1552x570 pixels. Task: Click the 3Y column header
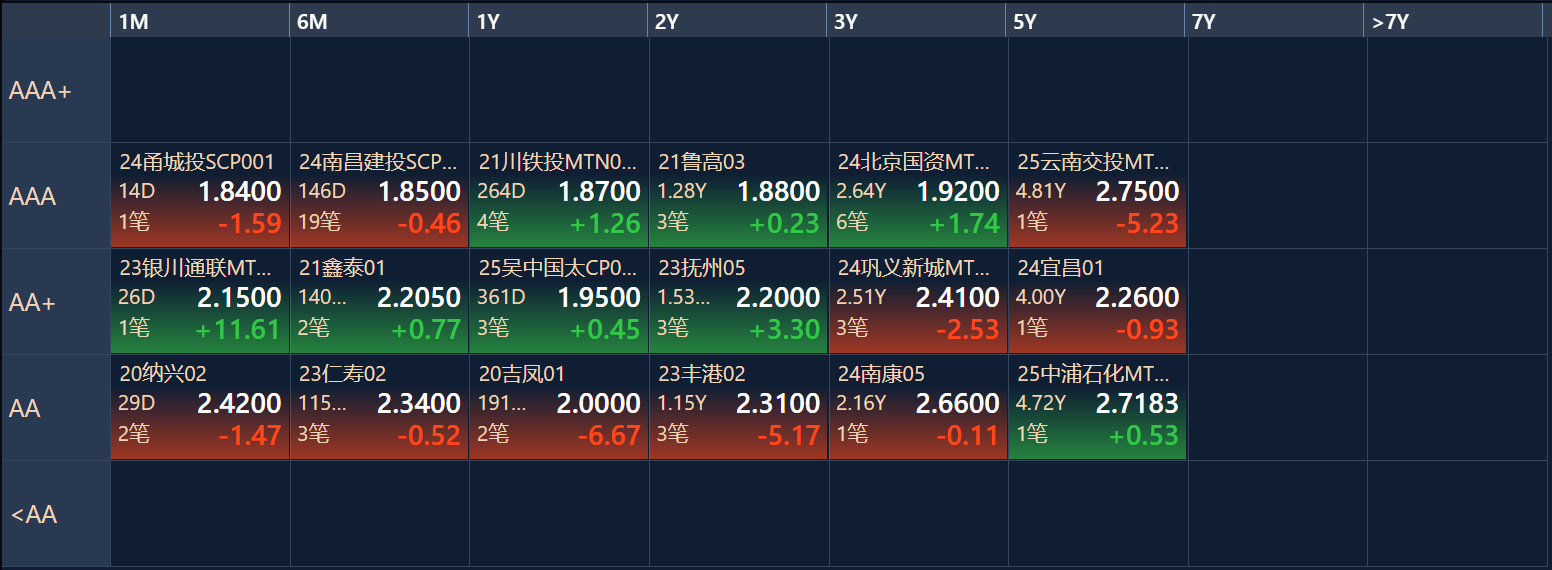coord(916,21)
